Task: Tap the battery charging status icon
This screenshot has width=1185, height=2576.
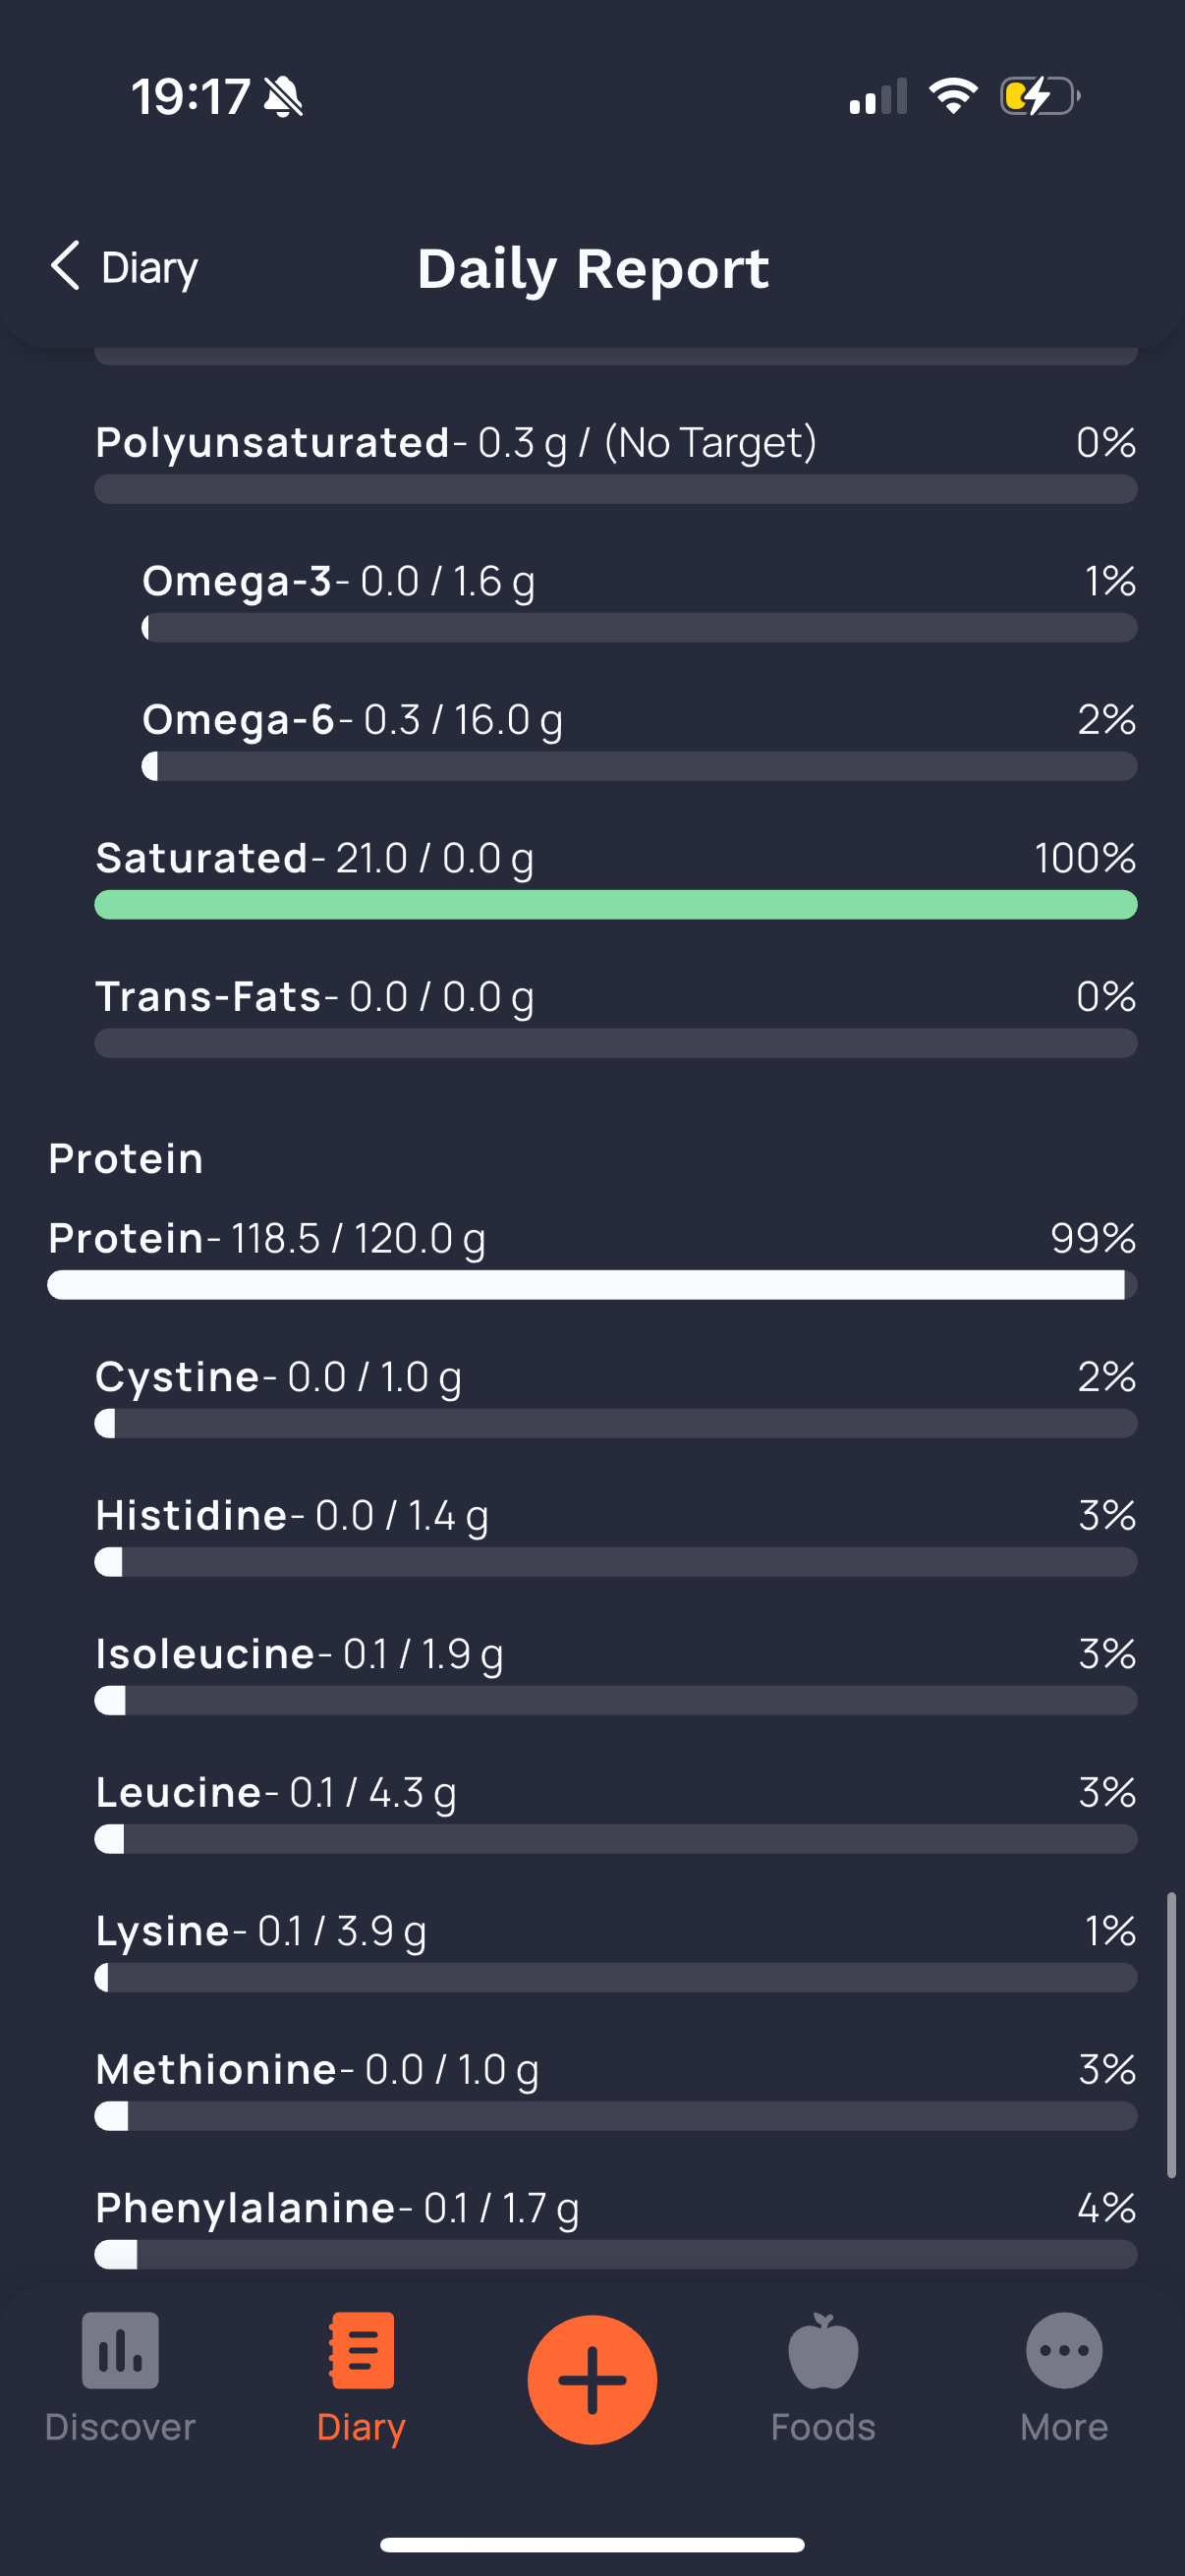Action: [x=1040, y=97]
